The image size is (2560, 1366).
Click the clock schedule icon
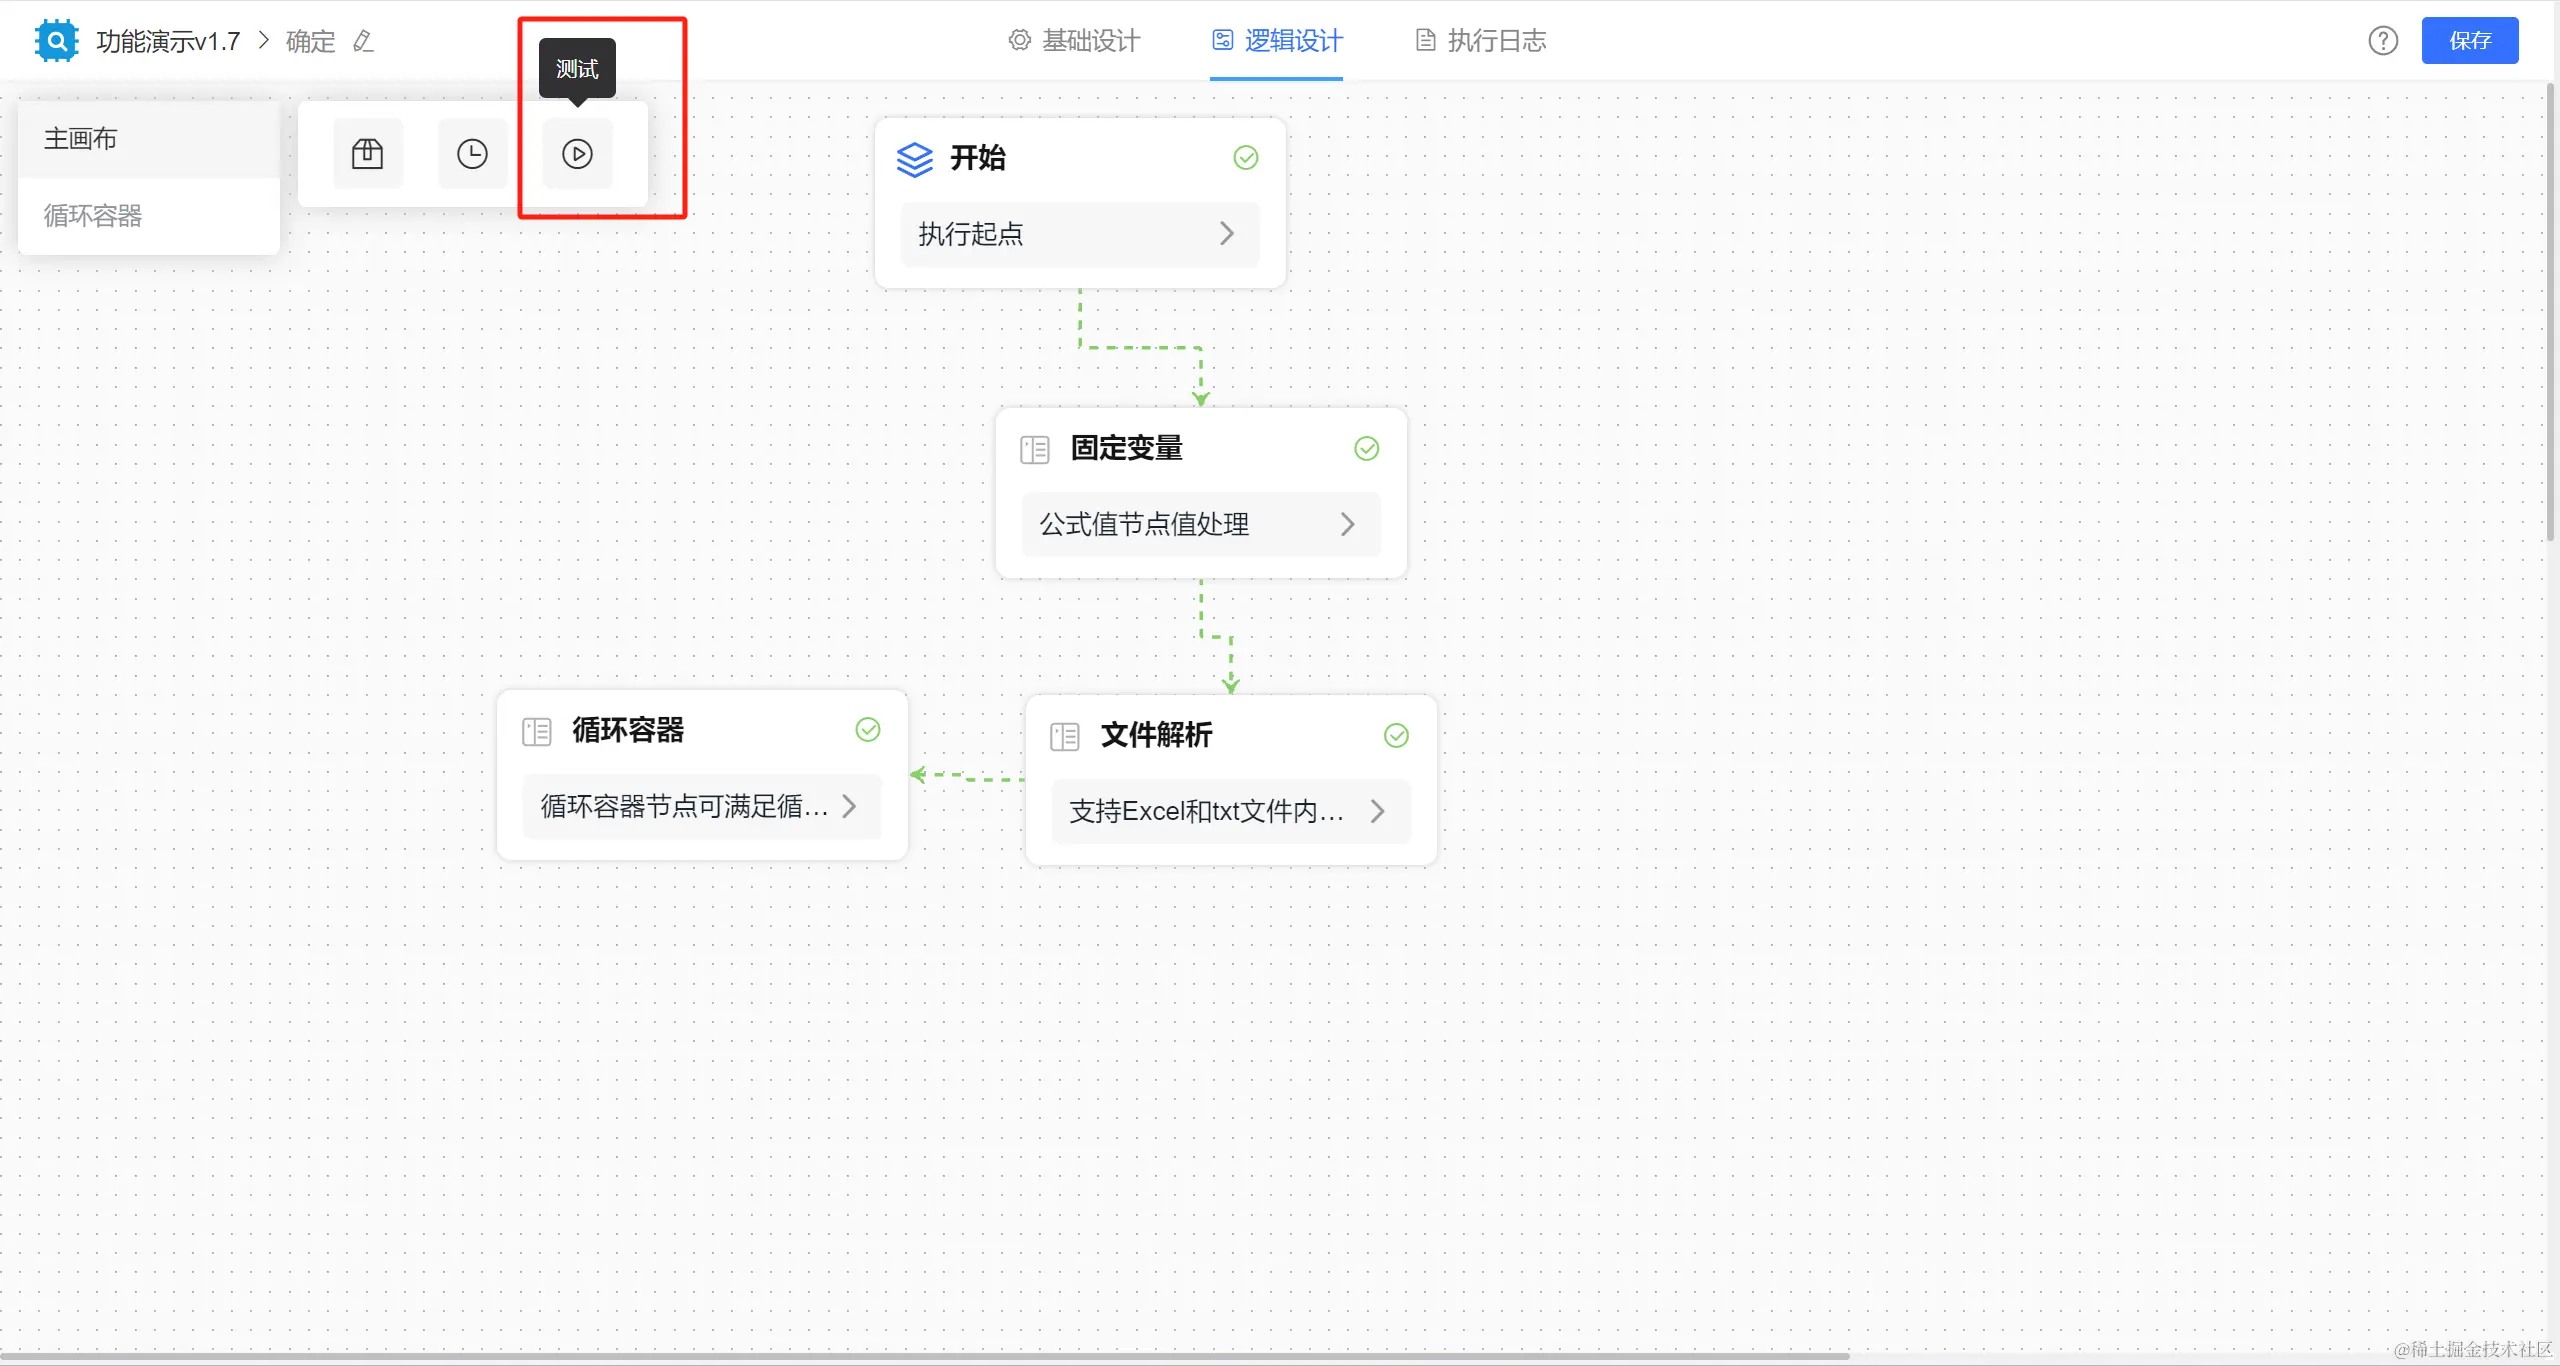click(x=472, y=154)
